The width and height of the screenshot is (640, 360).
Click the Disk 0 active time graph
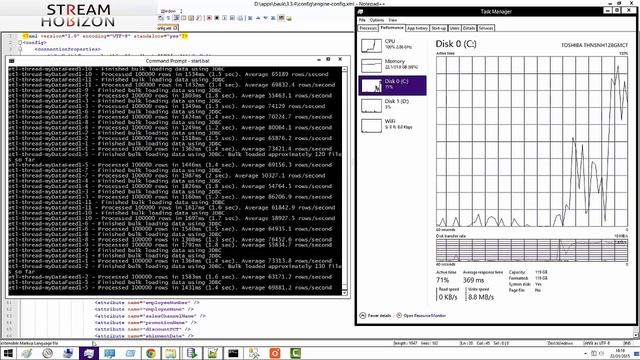pyautogui.click(x=532, y=141)
